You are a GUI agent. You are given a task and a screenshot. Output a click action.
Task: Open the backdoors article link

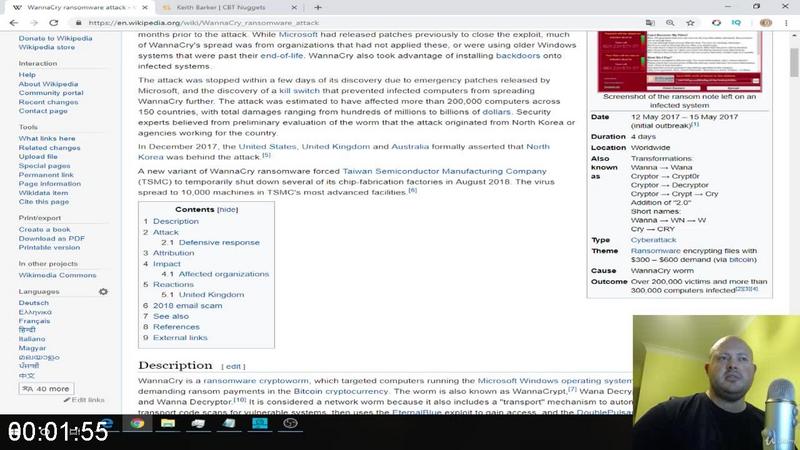click(x=517, y=56)
